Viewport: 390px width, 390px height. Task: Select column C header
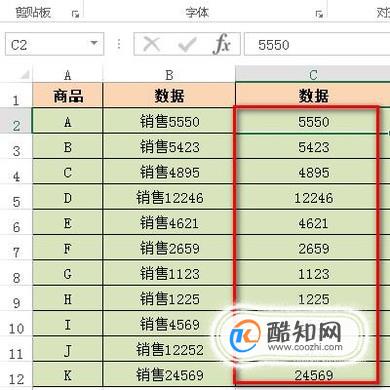(x=313, y=74)
